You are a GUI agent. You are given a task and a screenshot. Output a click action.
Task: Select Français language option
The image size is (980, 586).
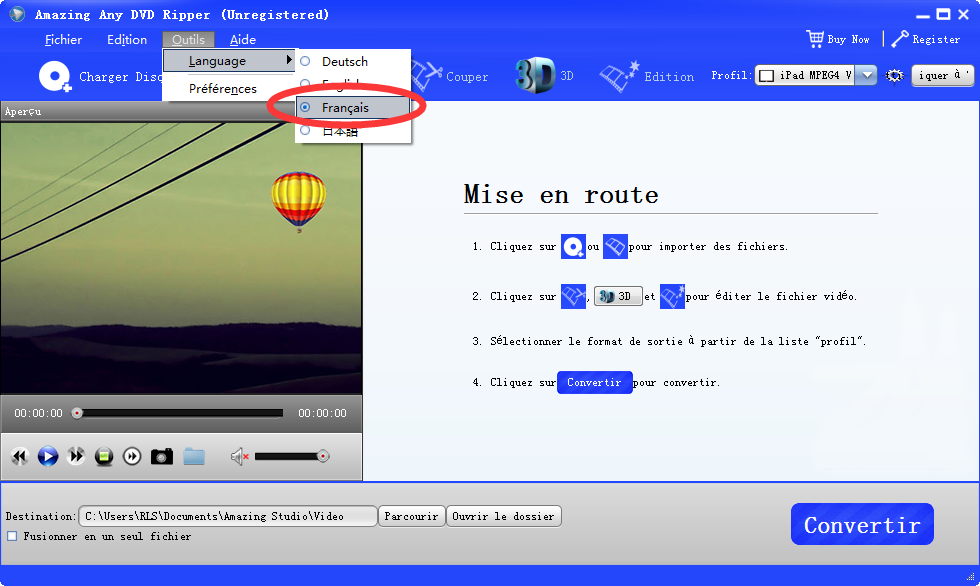point(353,107)
